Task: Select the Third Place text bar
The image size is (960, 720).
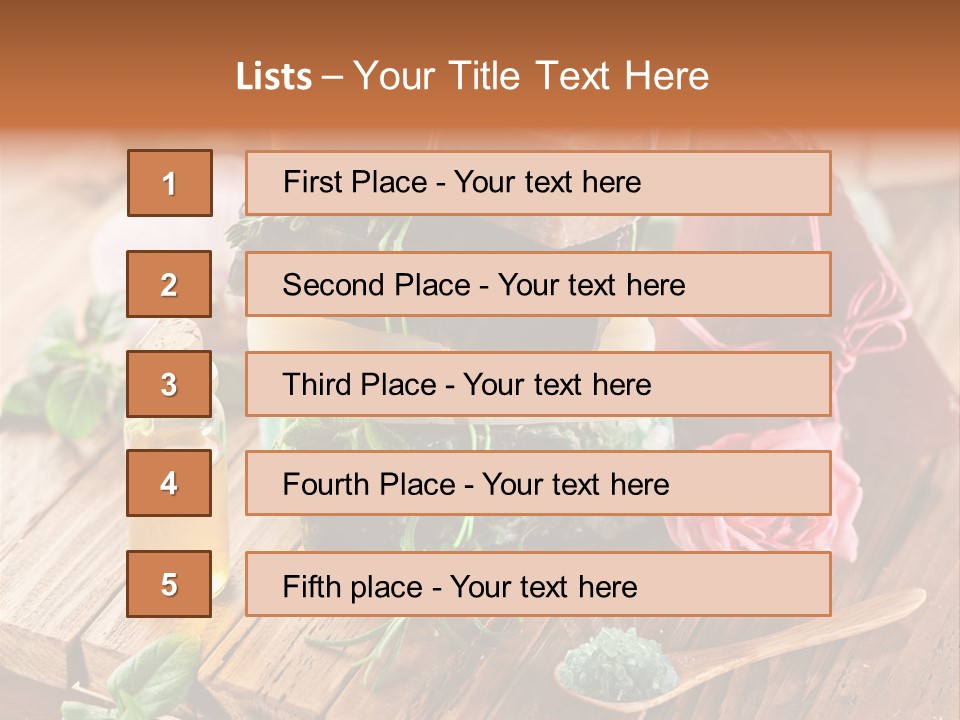Action: 538,384
